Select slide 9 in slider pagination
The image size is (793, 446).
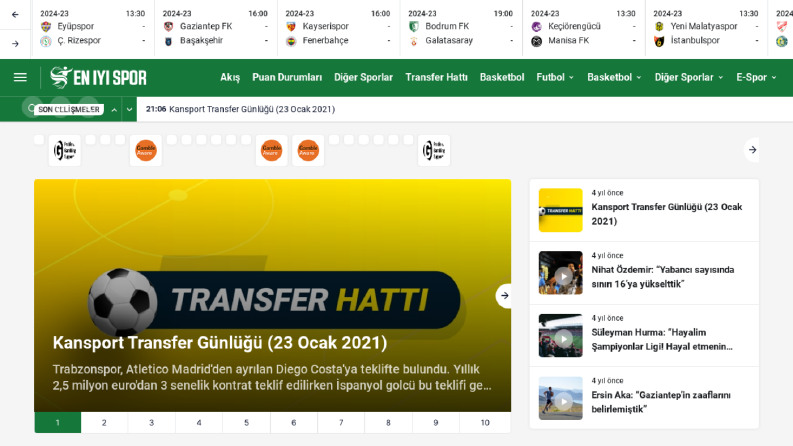[x=436, y=423]
